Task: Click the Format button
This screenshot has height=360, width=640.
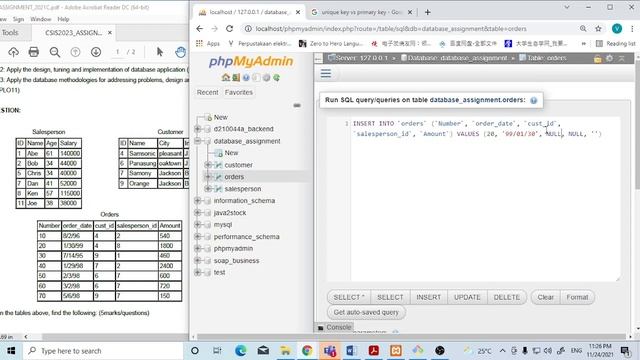Action: tap(577, 297)
